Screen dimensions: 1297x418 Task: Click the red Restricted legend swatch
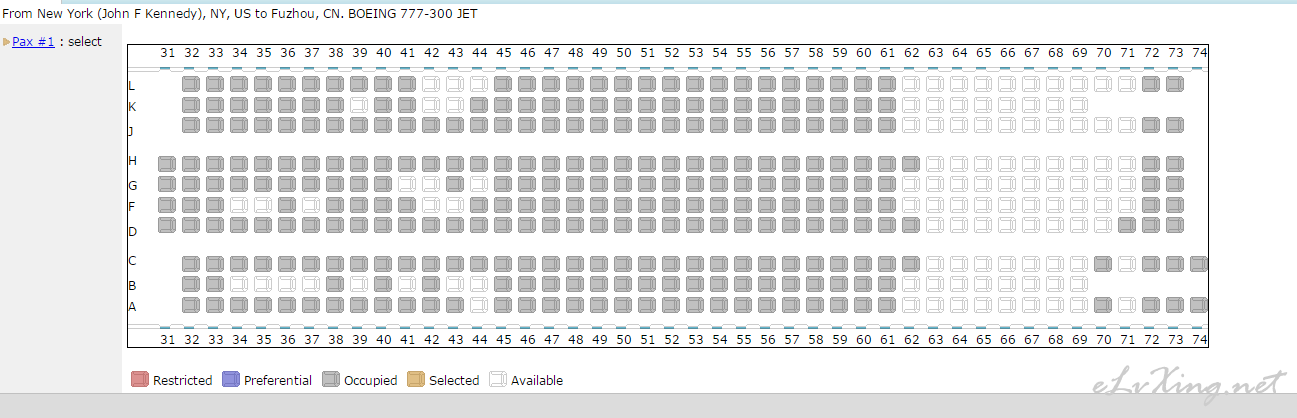[x=140, y=379]
